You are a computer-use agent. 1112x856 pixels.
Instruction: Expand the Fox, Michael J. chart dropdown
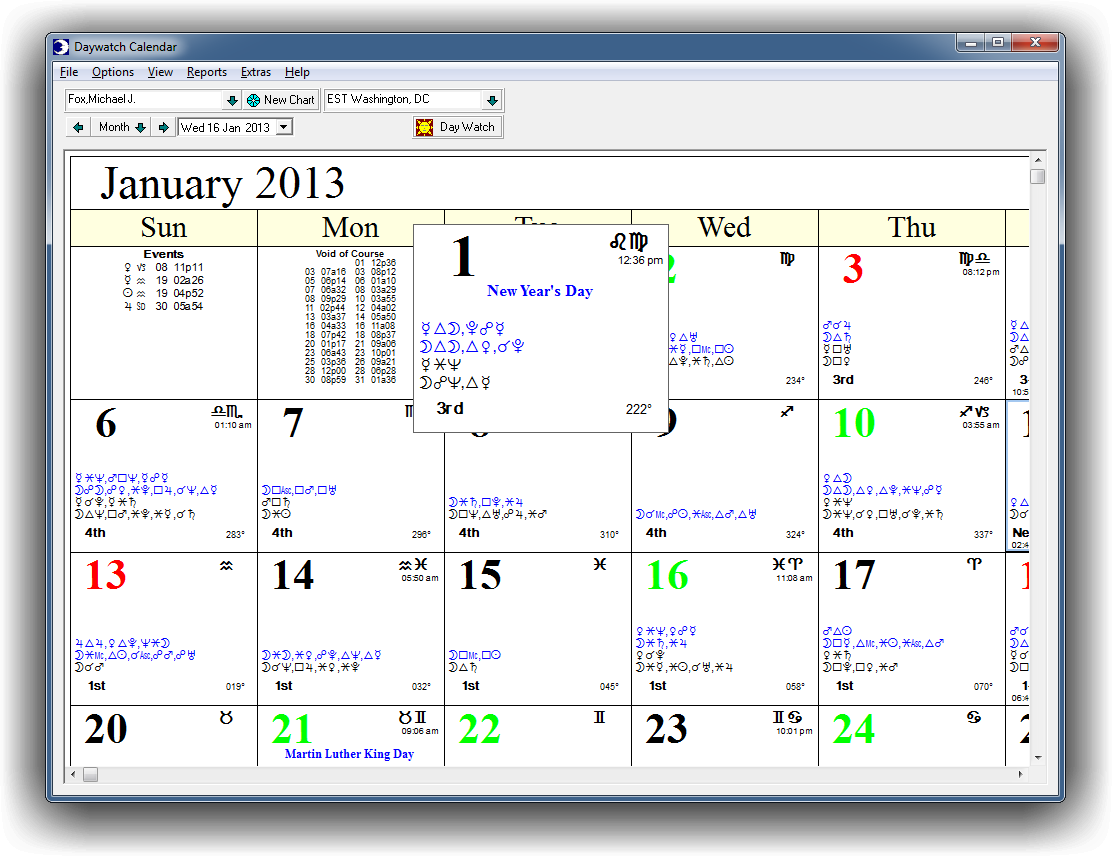click(231, 100)
